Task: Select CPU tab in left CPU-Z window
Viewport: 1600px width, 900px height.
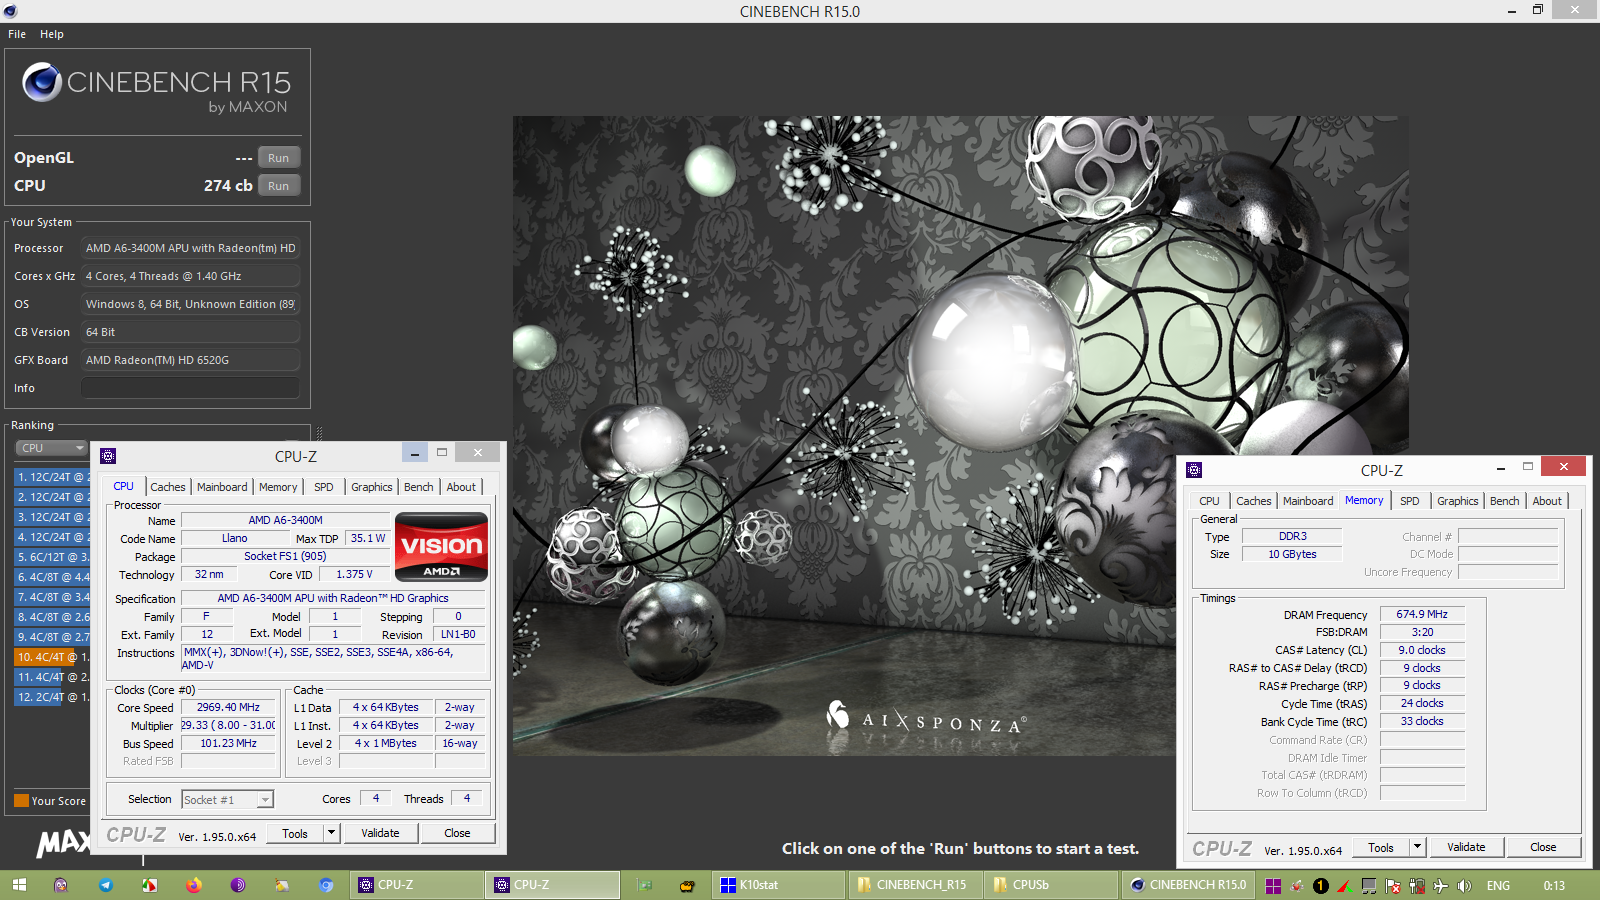Action: pyautogui.click(x=123, y=486)
